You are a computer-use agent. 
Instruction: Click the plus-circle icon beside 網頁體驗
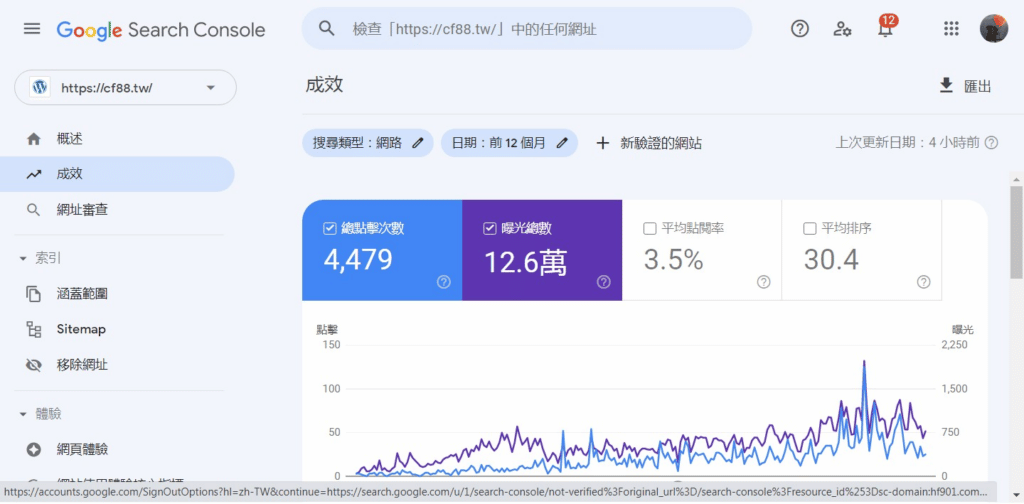click(33, 449)
